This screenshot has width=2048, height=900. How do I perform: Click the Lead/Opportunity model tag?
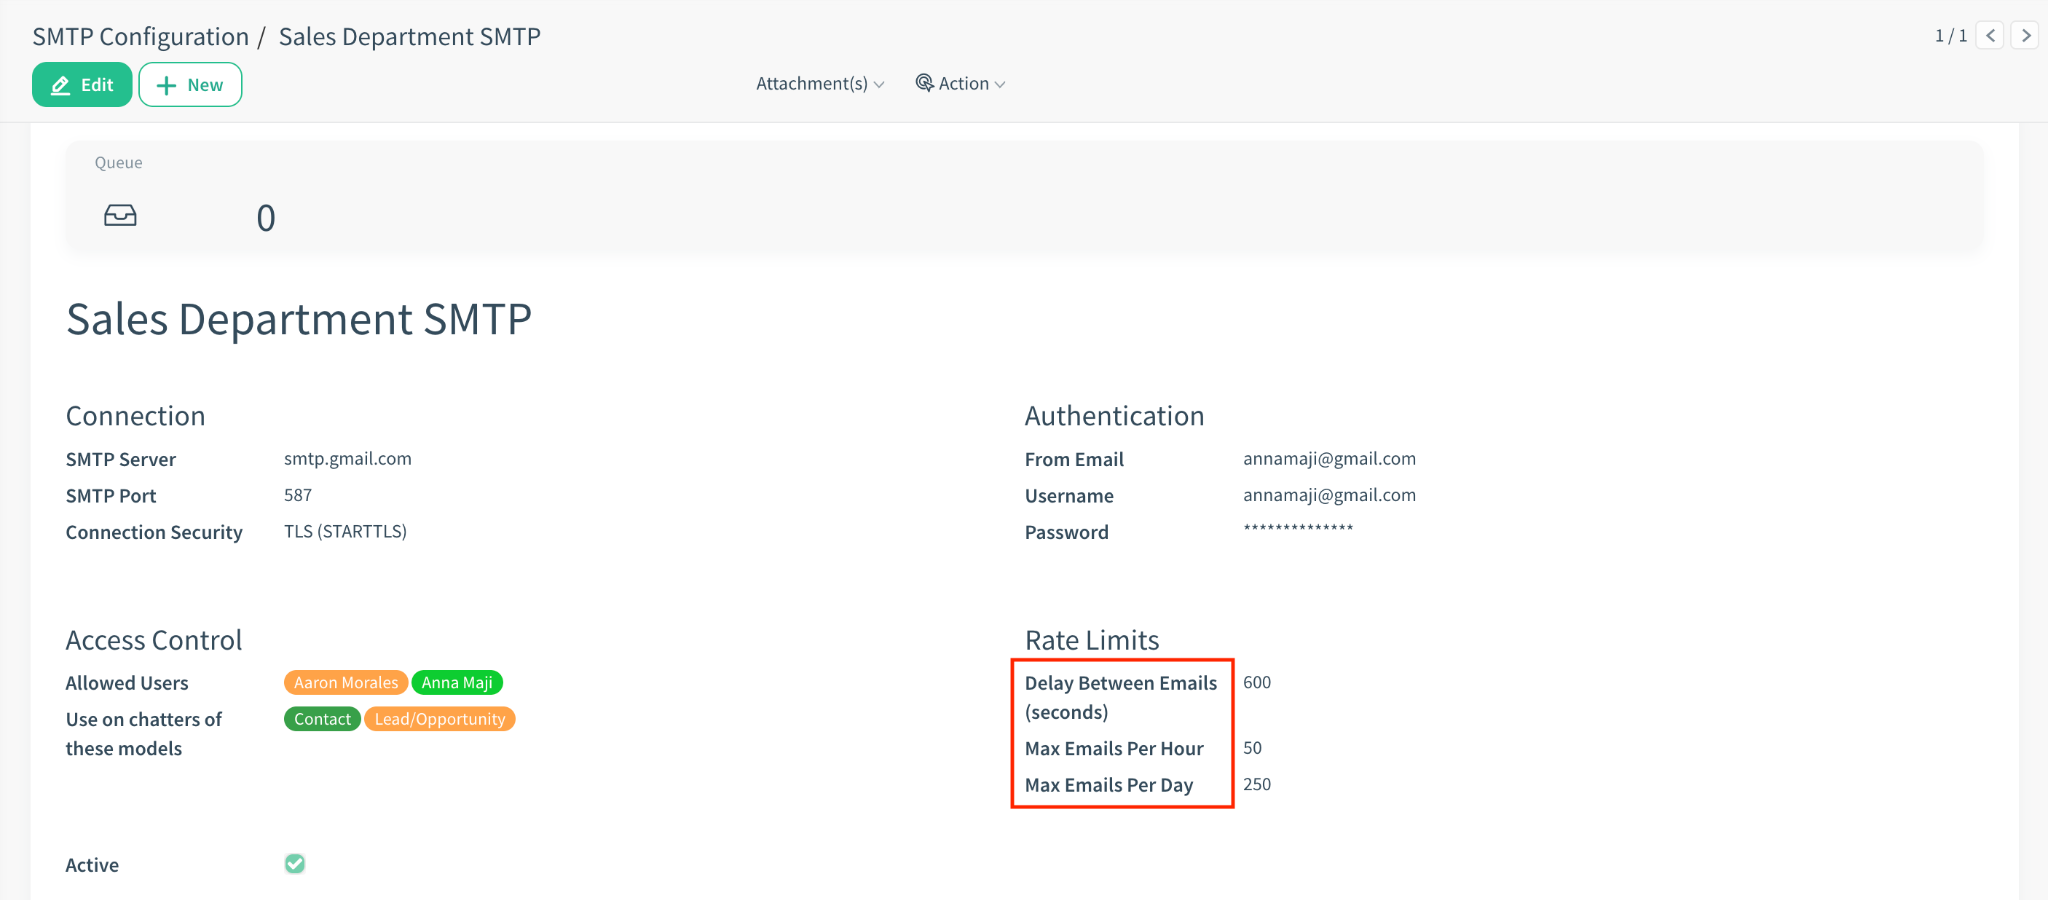(439, 719)
